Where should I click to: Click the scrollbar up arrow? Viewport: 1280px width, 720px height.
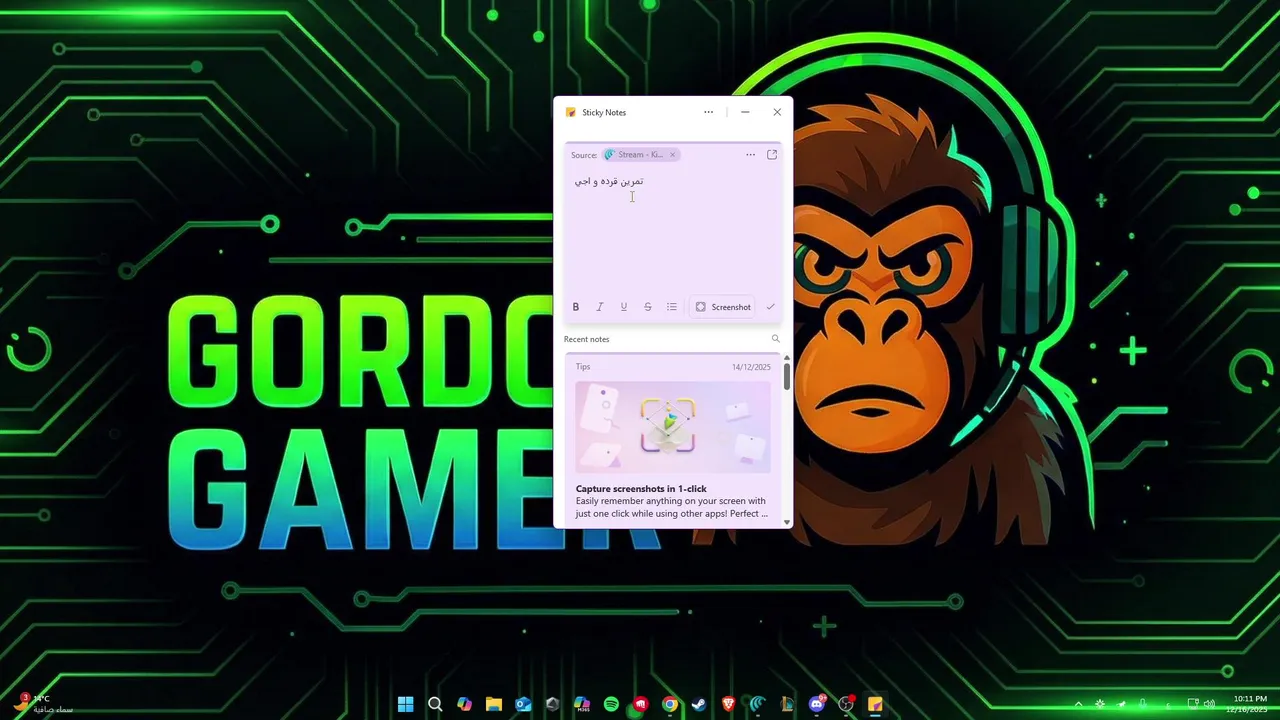point(787,358)
